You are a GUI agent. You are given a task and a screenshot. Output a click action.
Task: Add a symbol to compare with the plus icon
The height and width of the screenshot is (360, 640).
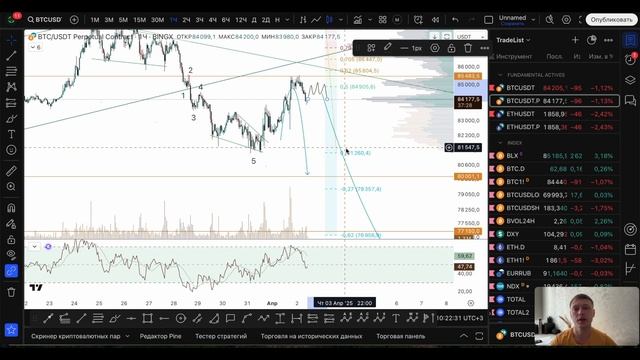(74, 20)
